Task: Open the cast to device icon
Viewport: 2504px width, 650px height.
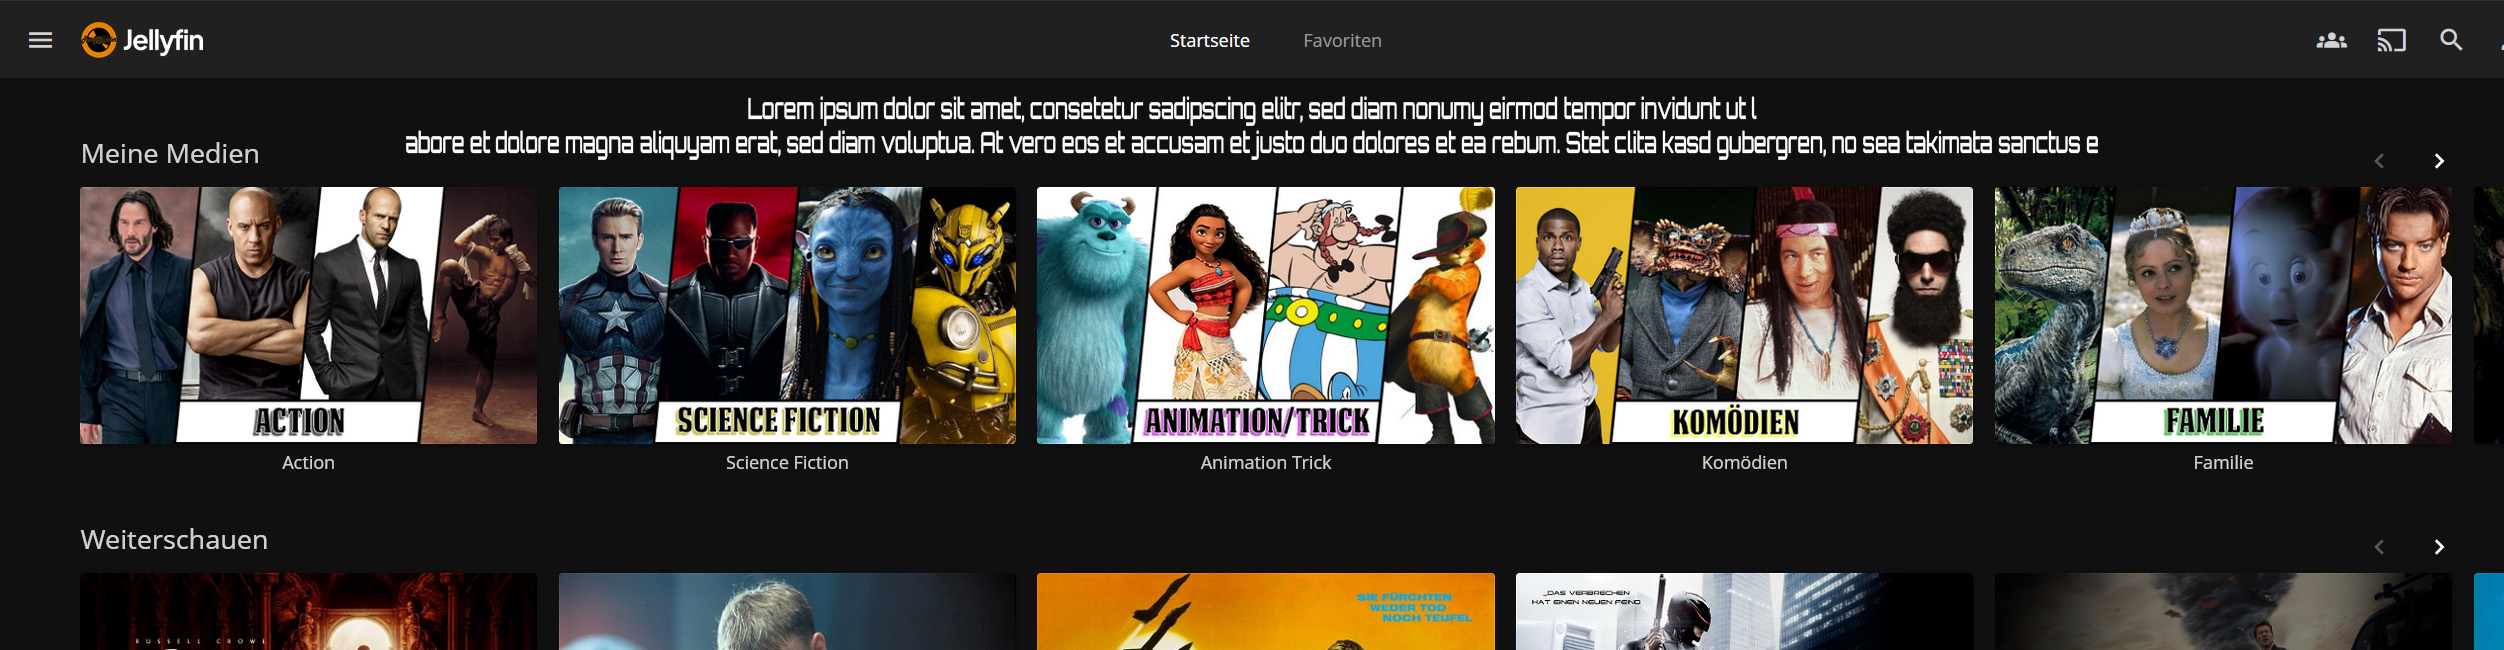Action: [2391, 40]
